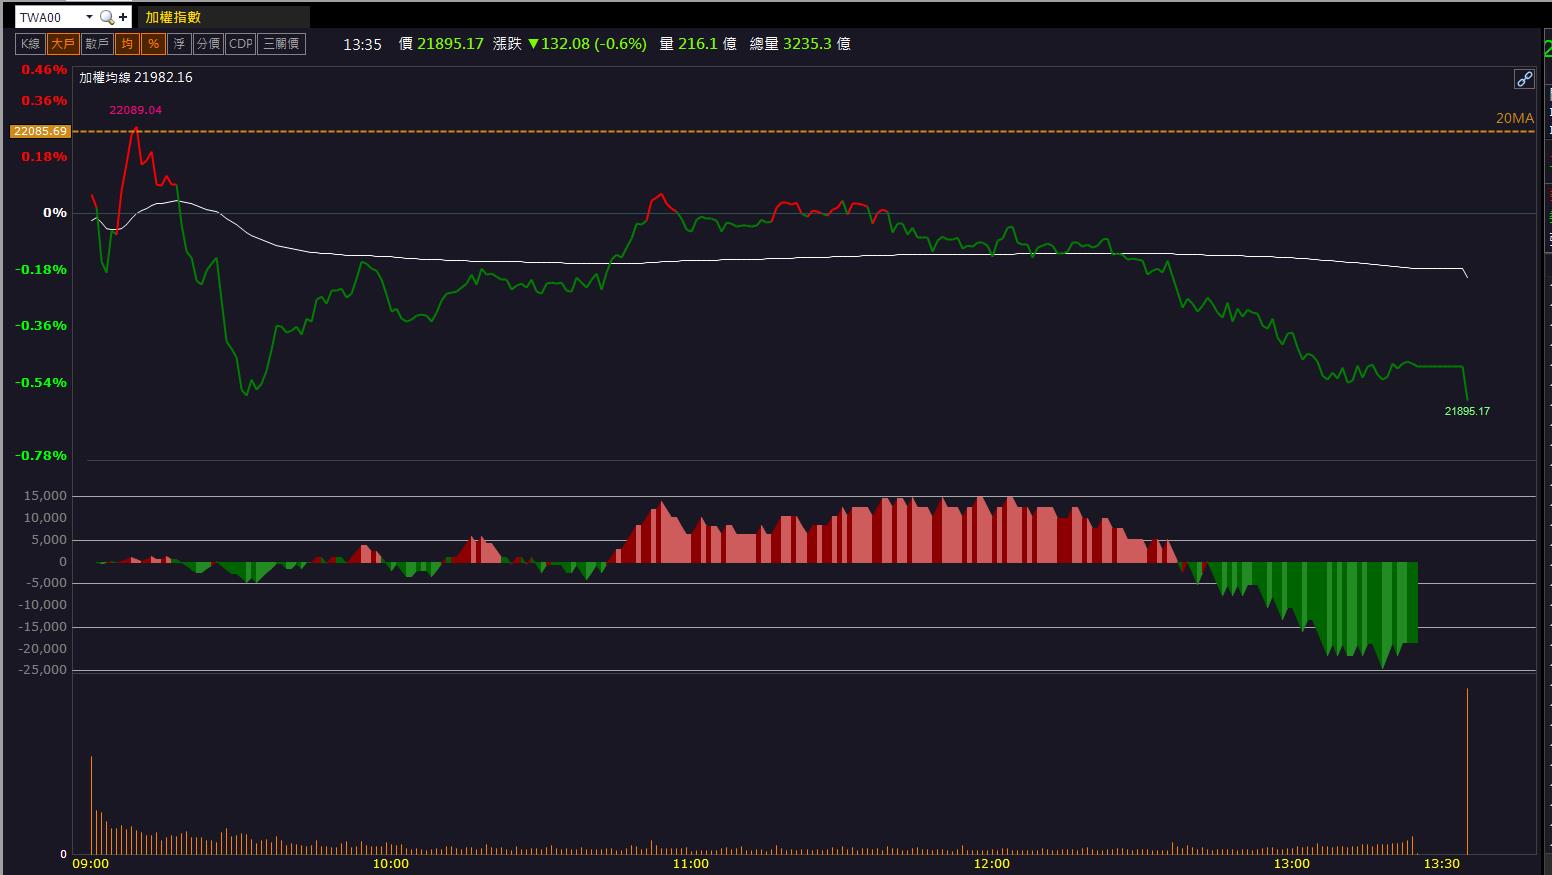This screenshot has width=1552, height=875.
Task: Open the TWA00 symbol dropdown arrow
Action: (89, 17)
